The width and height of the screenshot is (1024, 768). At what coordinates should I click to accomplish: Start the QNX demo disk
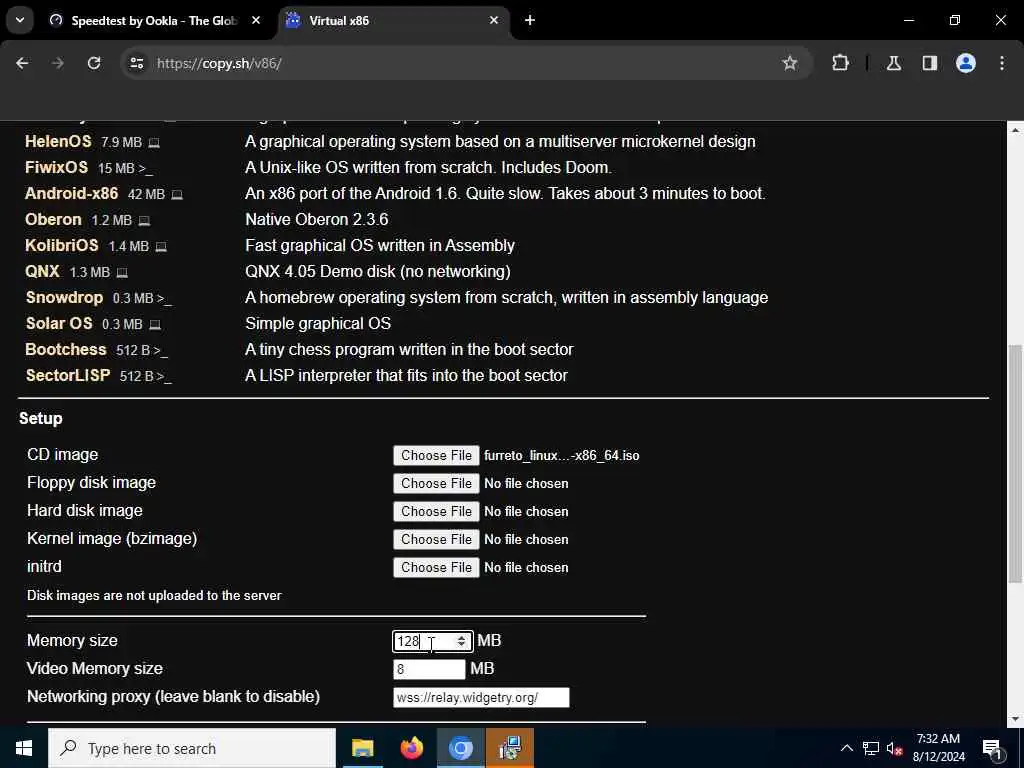(42, 271)
